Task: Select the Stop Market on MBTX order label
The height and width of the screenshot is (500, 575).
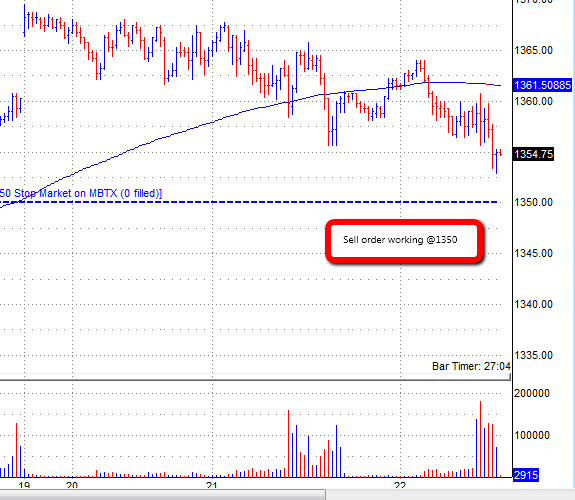Action: (x=81, y=193)
